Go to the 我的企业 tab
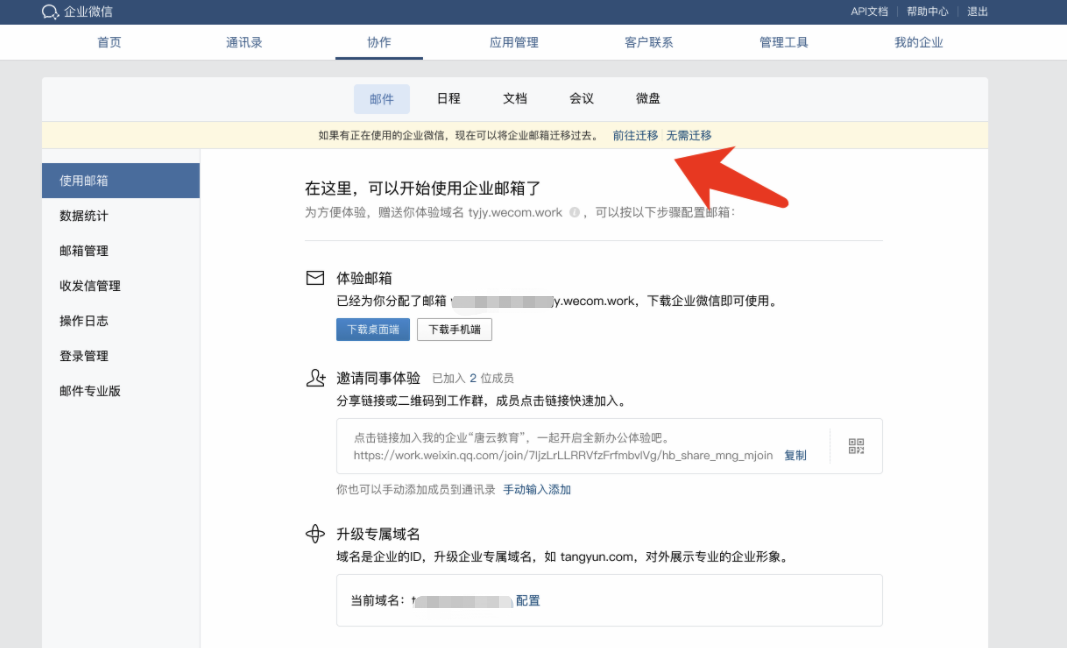Image resolution: width=1067 pixels, height=648 pixels. pos(919,42)
